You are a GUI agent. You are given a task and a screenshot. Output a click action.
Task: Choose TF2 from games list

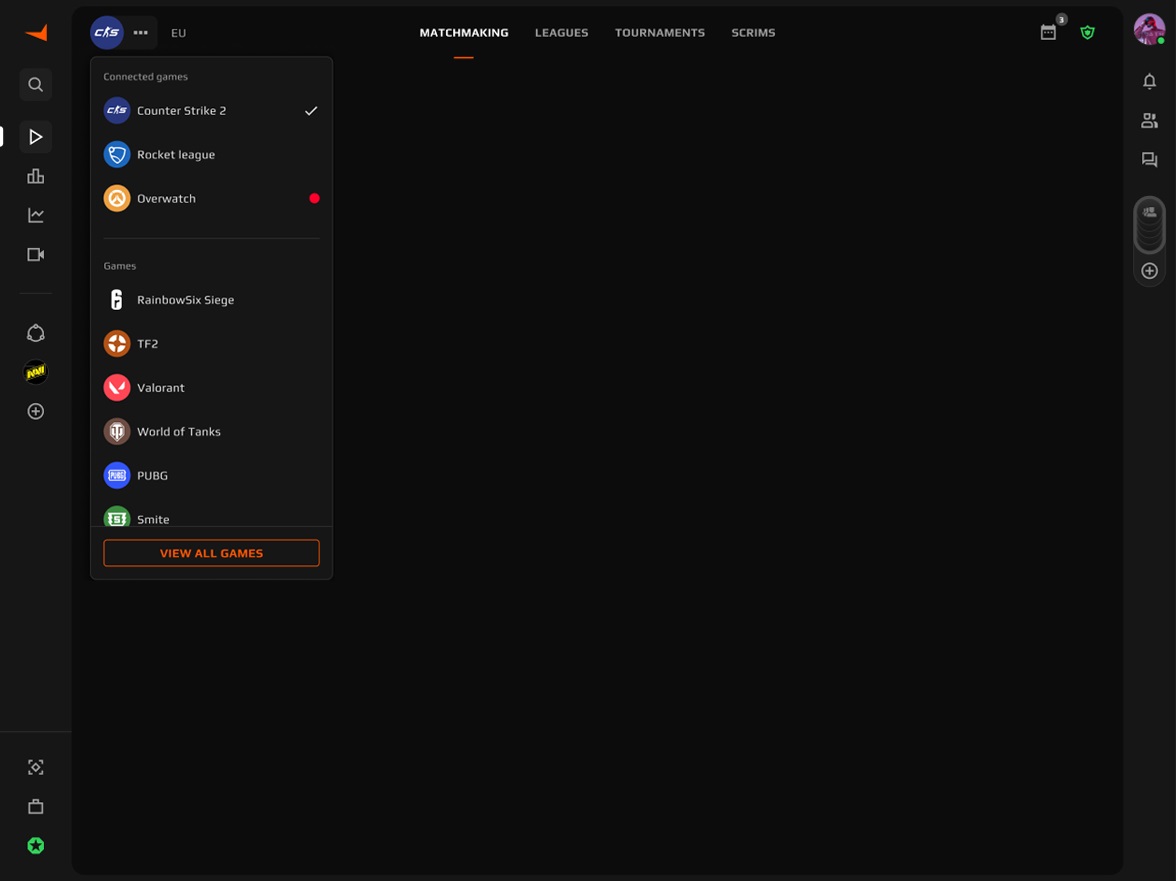212,343
